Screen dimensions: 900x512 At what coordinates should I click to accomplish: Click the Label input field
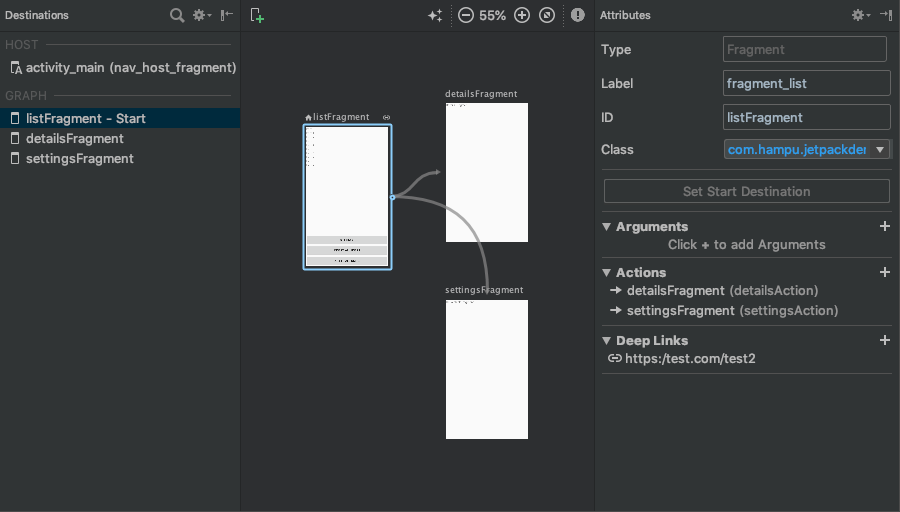tap(806, 83)
